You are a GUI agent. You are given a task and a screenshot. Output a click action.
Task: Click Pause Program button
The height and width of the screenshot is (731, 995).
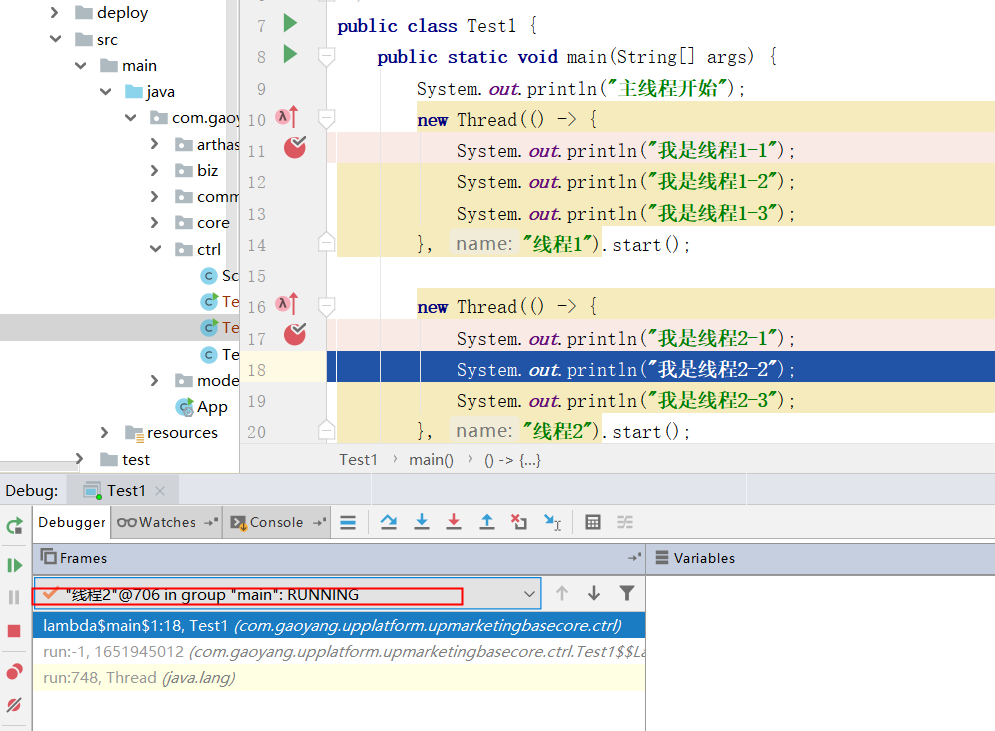[14, 597]
